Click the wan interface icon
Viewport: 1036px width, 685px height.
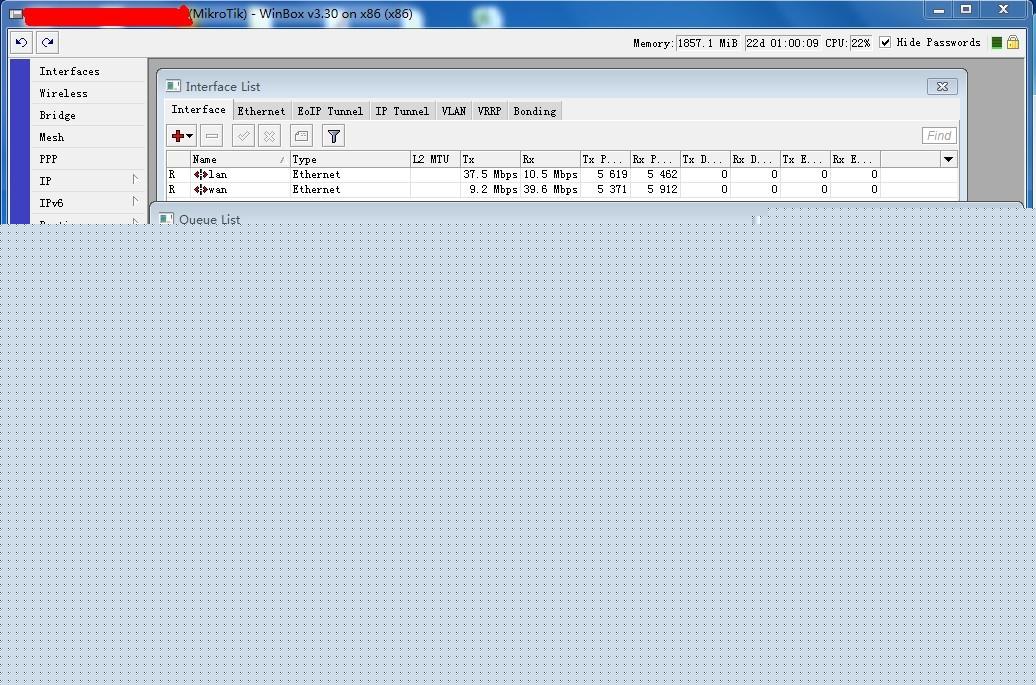200,190
